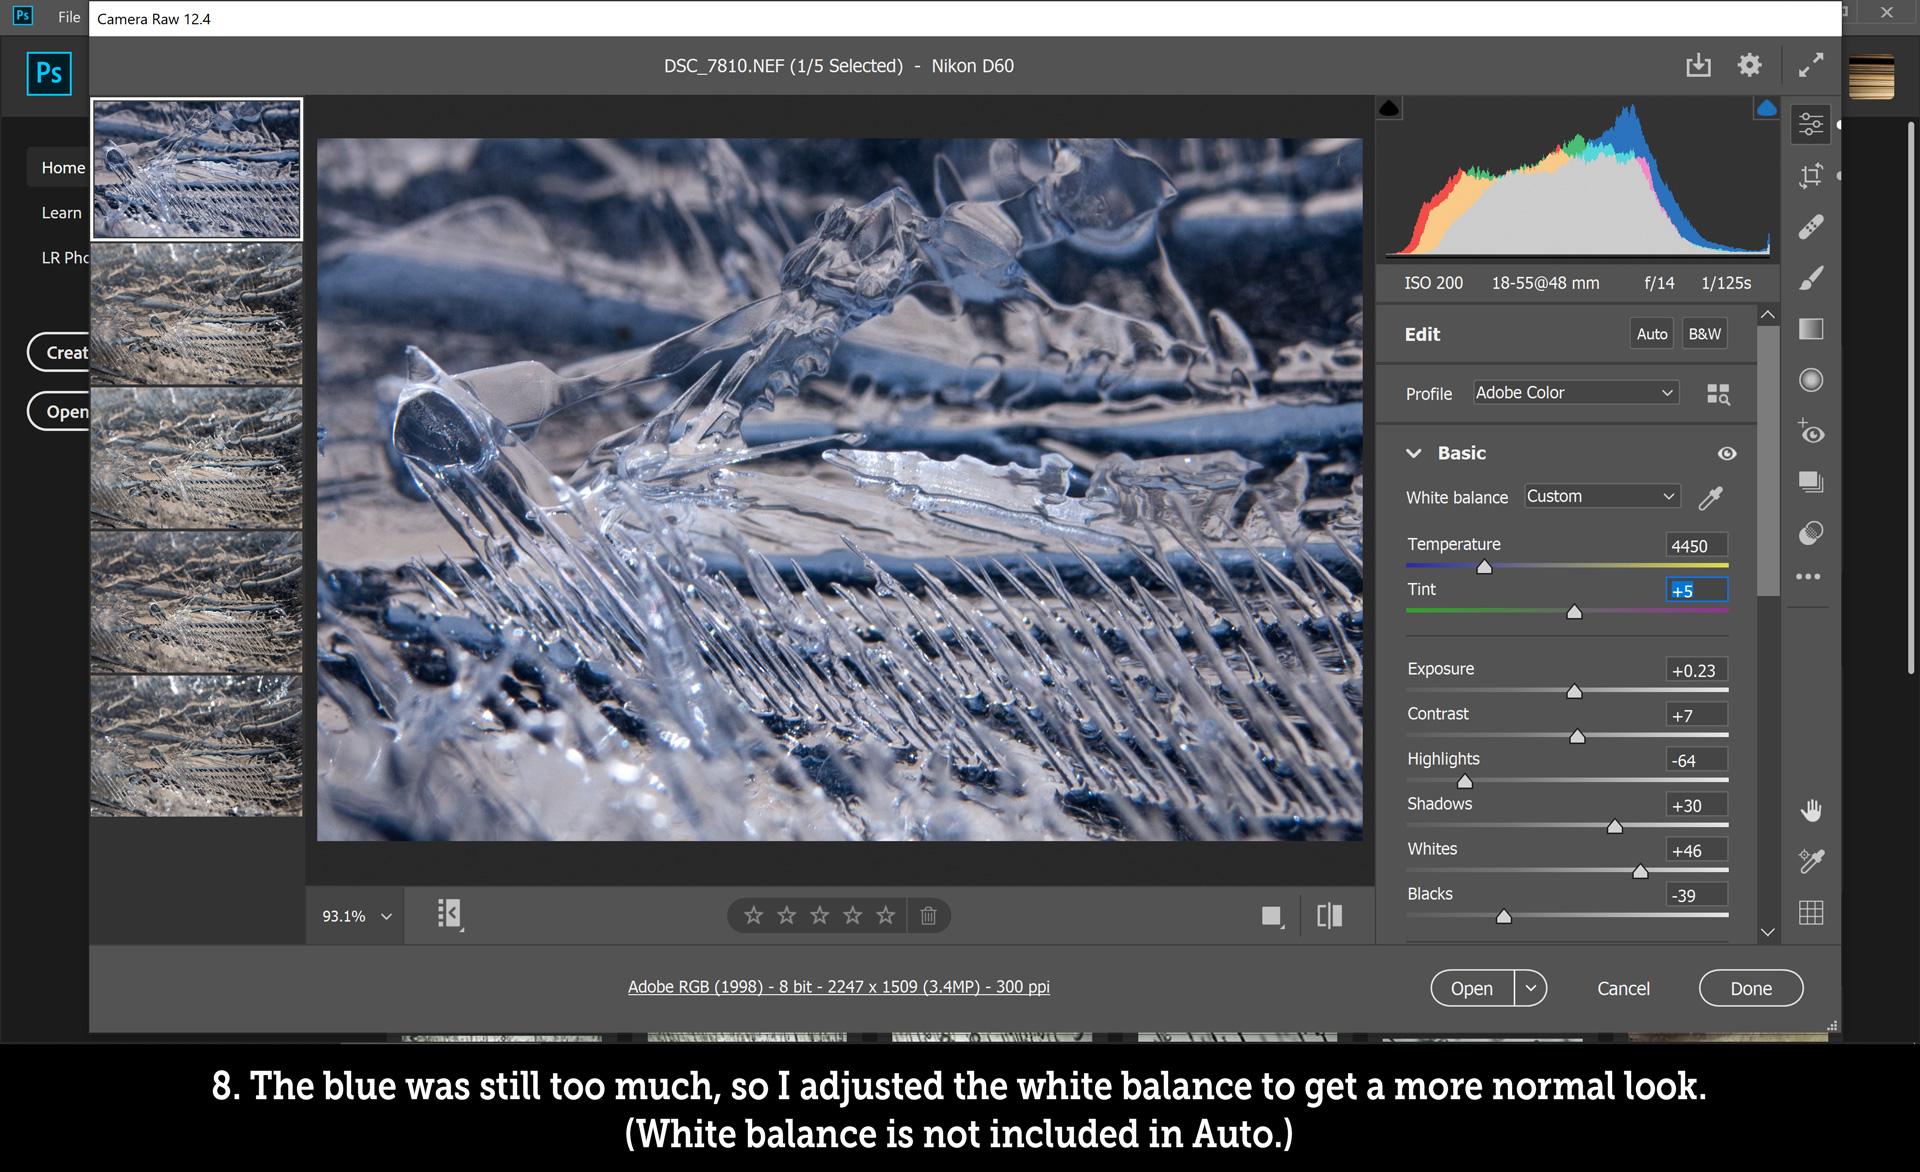Viewport: 1920px width, 1172px height.
Task: Collapse the Basic section
Action: coord(1413,453)
